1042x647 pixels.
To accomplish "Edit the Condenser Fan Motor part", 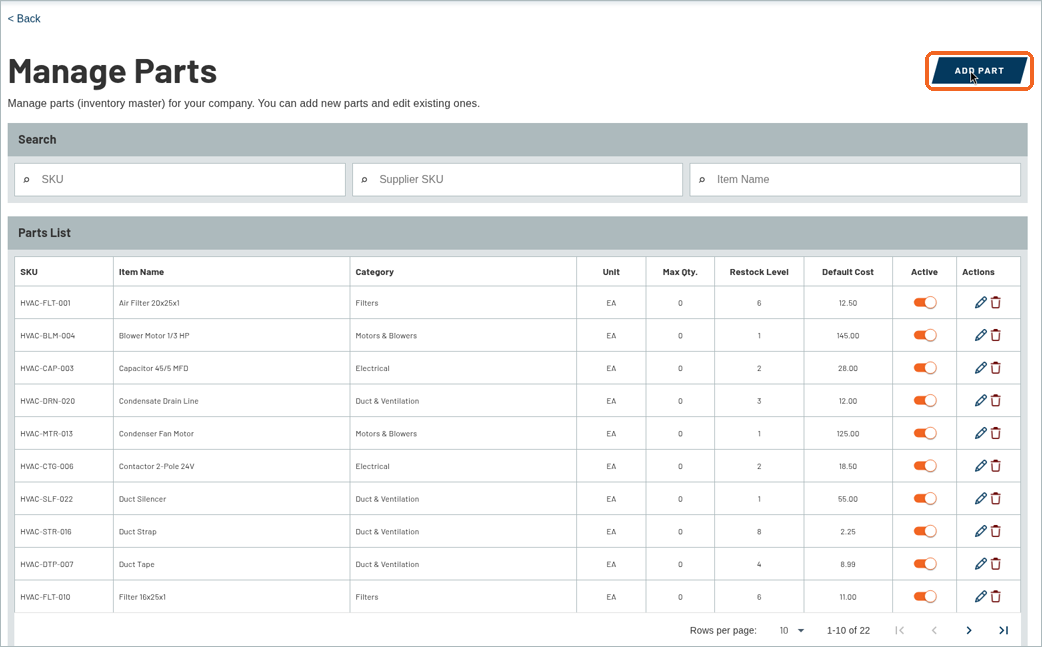I will pos(980,433).
